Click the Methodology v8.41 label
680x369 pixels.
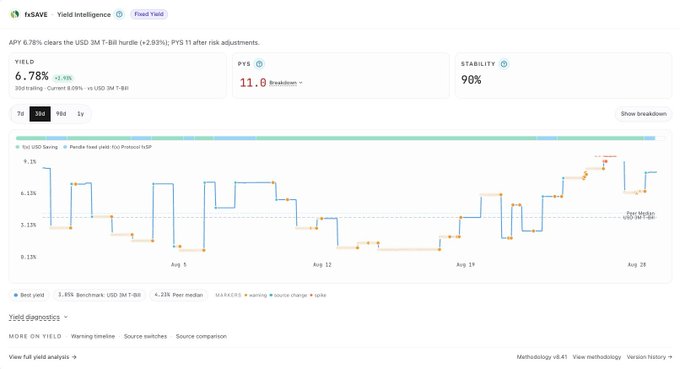542,357
